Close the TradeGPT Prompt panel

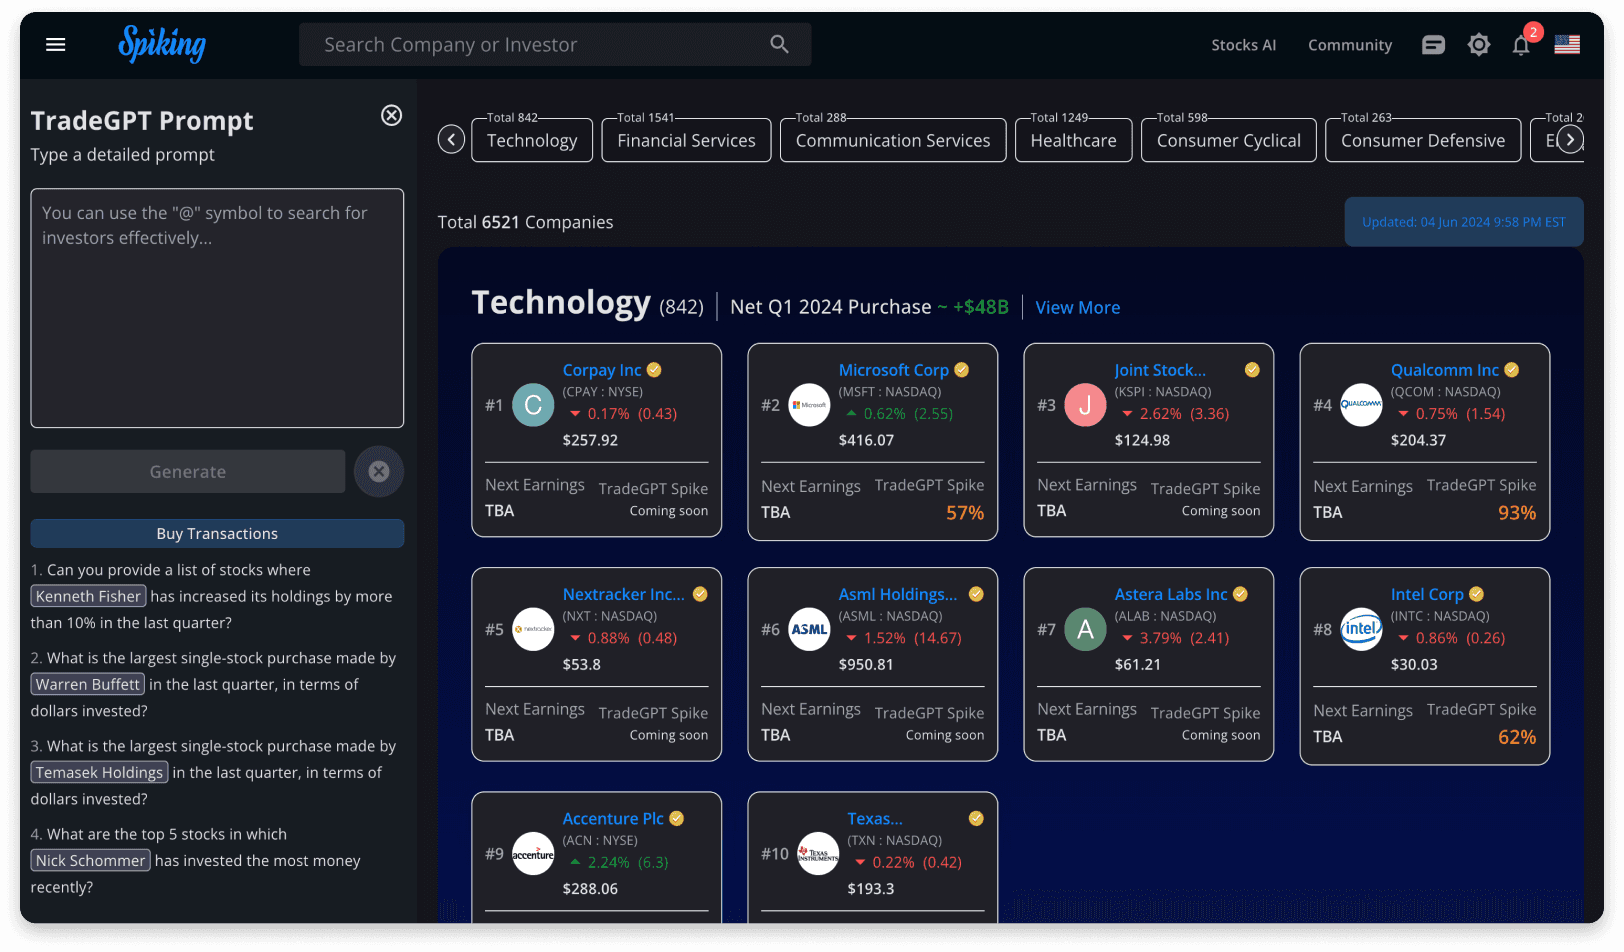click(392, 115)
